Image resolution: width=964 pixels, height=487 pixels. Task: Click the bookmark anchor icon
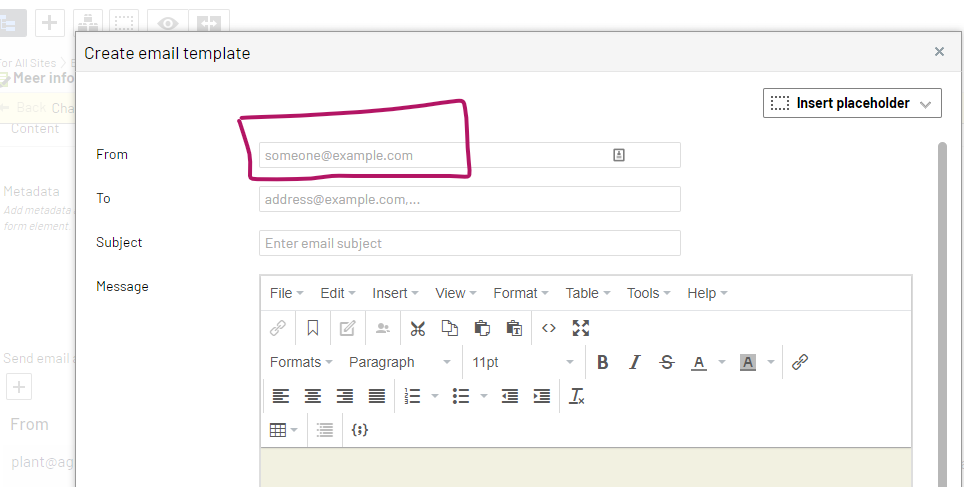tap(313, 328)
